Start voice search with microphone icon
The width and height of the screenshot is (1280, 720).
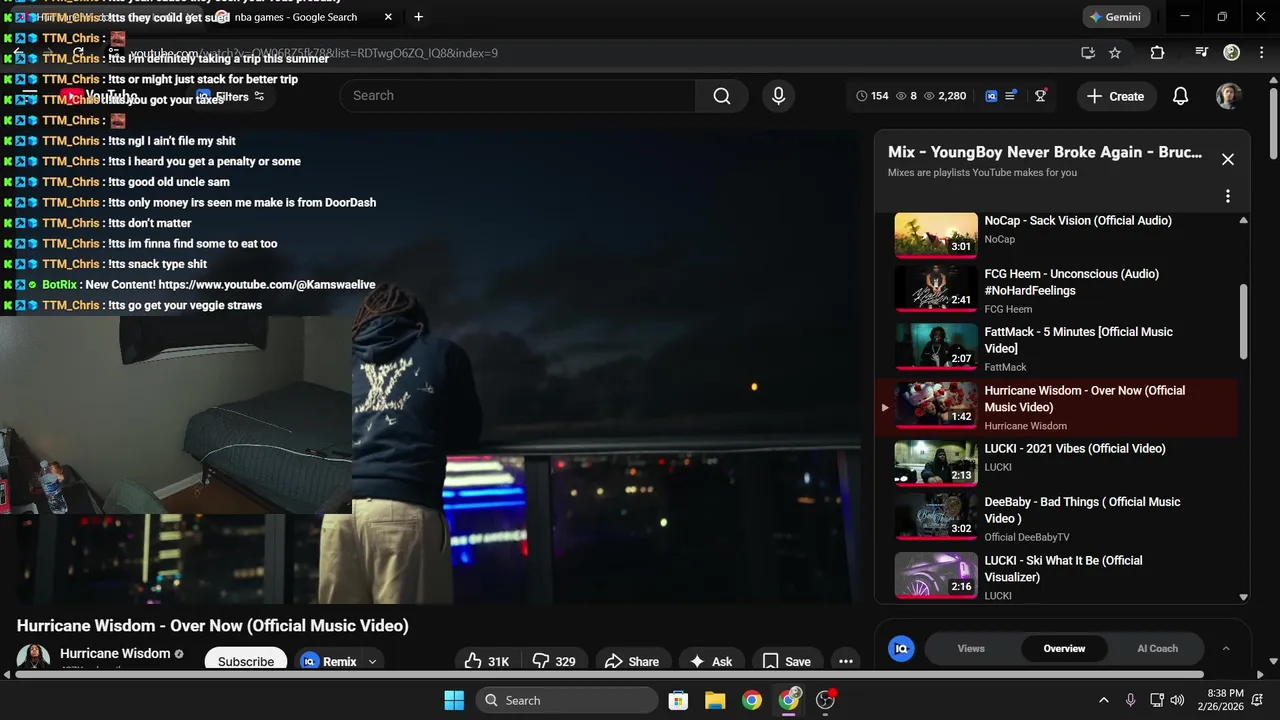[778, 96]
